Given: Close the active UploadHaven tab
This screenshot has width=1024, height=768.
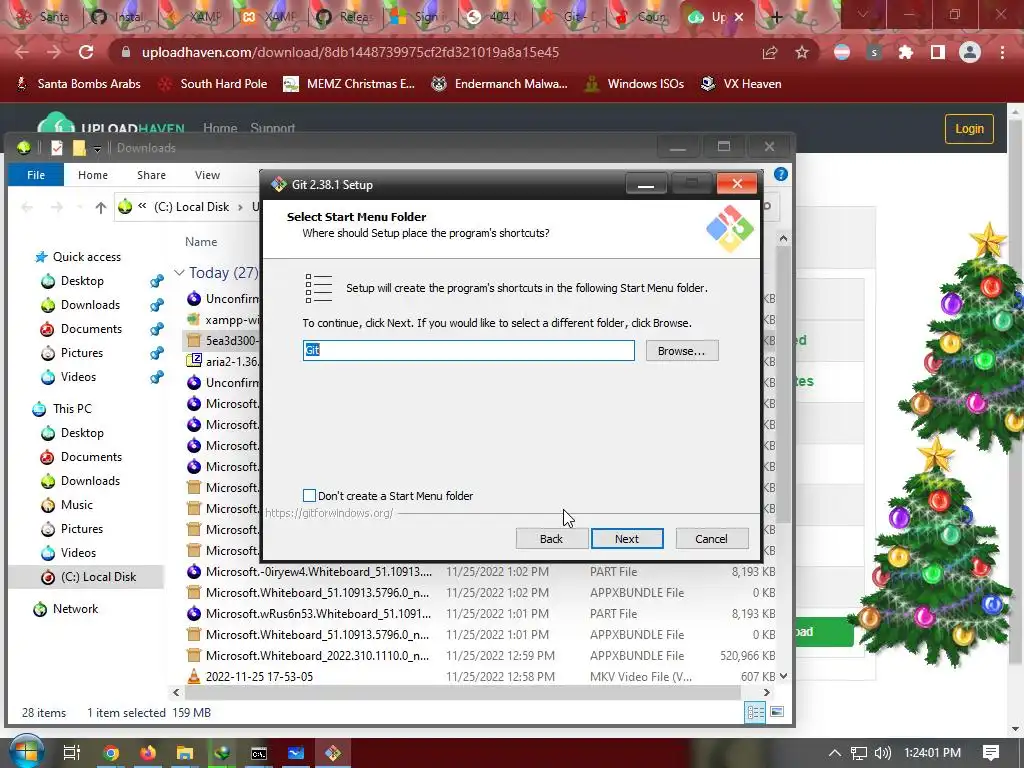Looking at the screenshot, I should coord(739,17).
